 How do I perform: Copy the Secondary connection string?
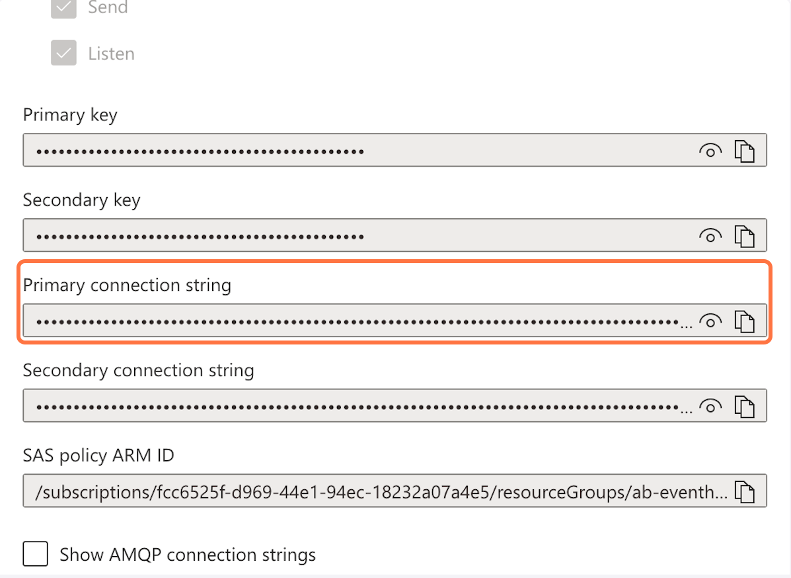(x=744, y=406)
